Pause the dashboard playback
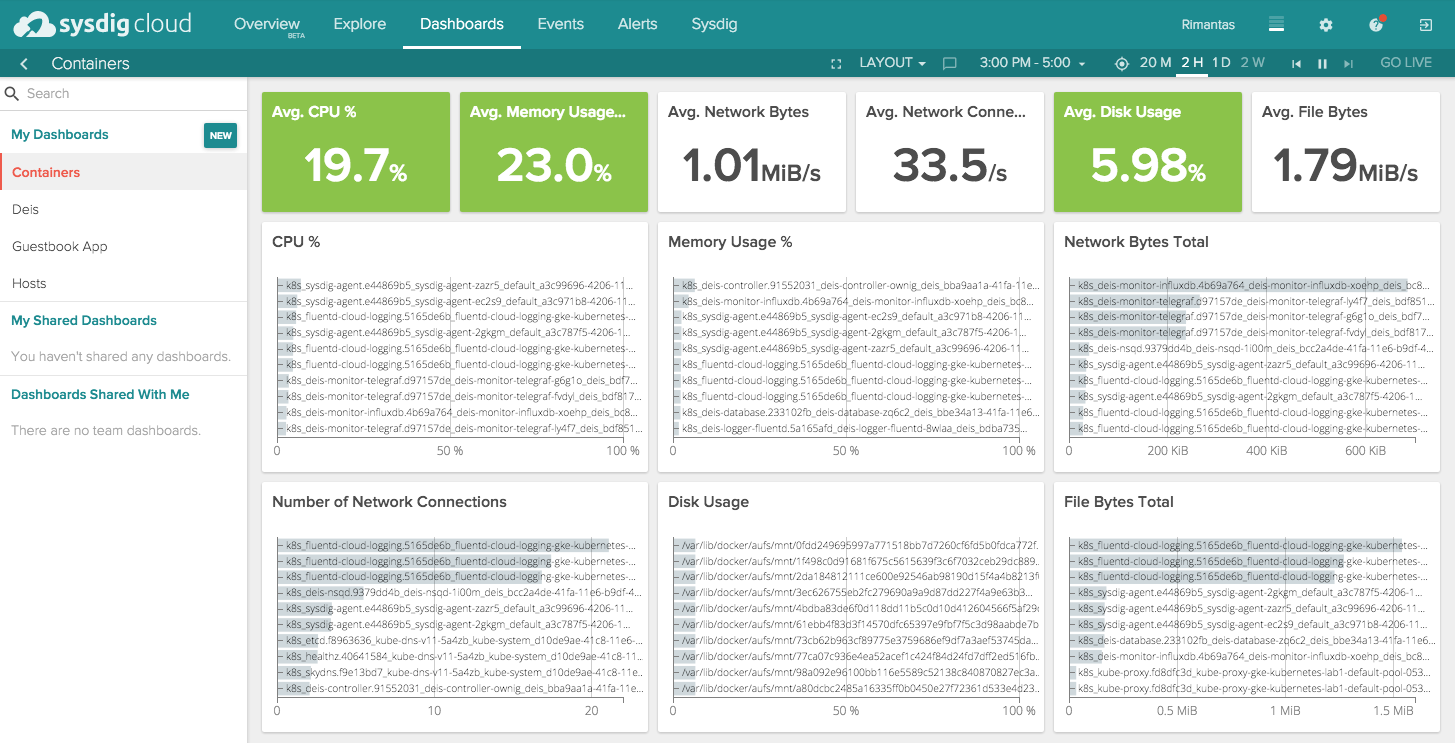Viewport: 1455px width, 743px height. pos(1322,63)
